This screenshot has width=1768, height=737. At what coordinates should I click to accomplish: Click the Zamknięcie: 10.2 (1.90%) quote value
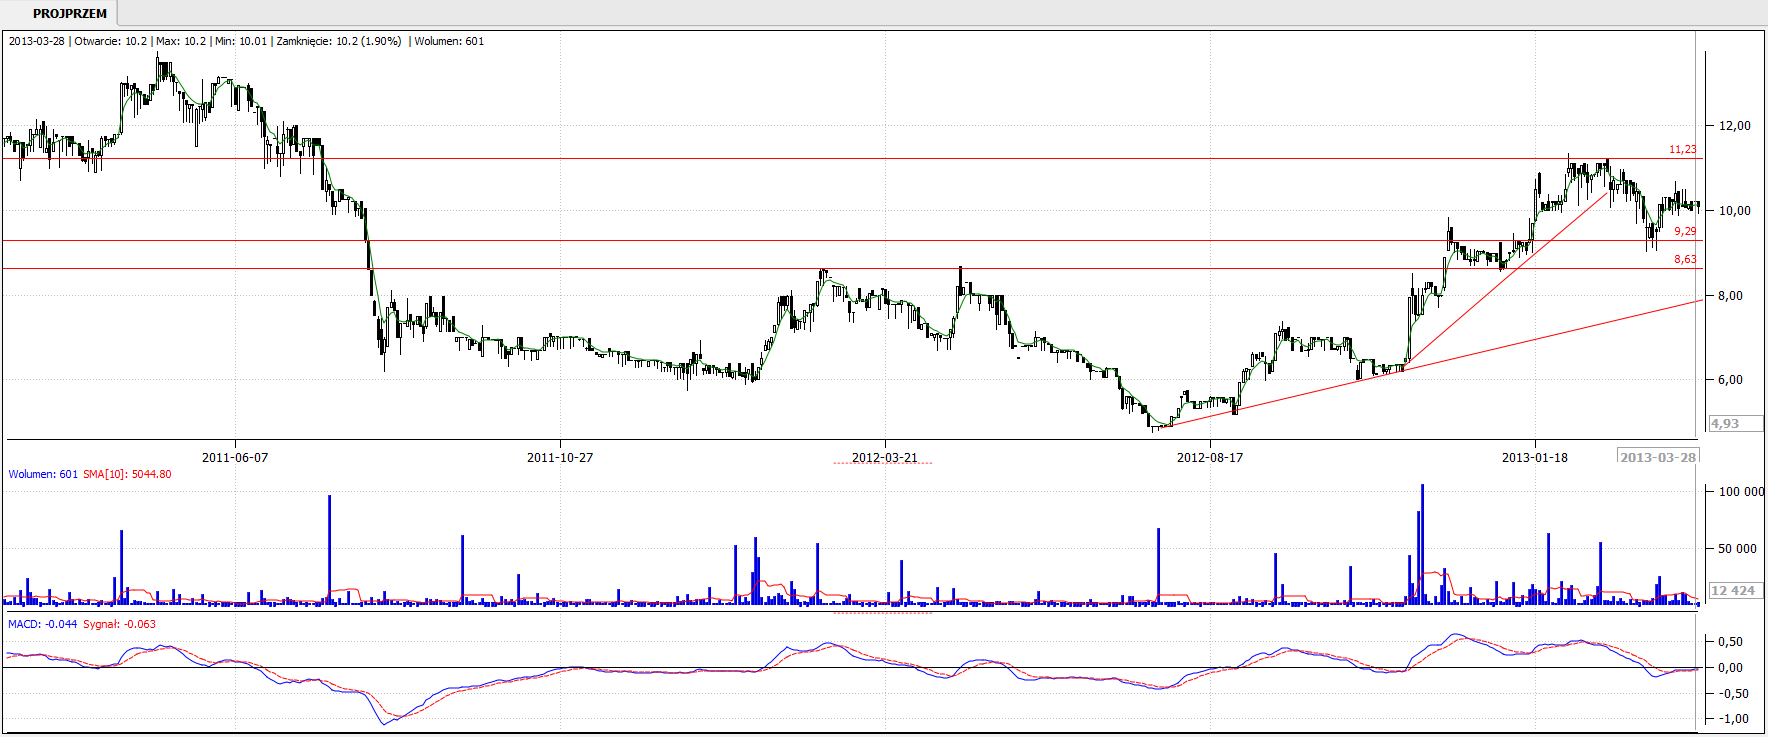(339, 41)
